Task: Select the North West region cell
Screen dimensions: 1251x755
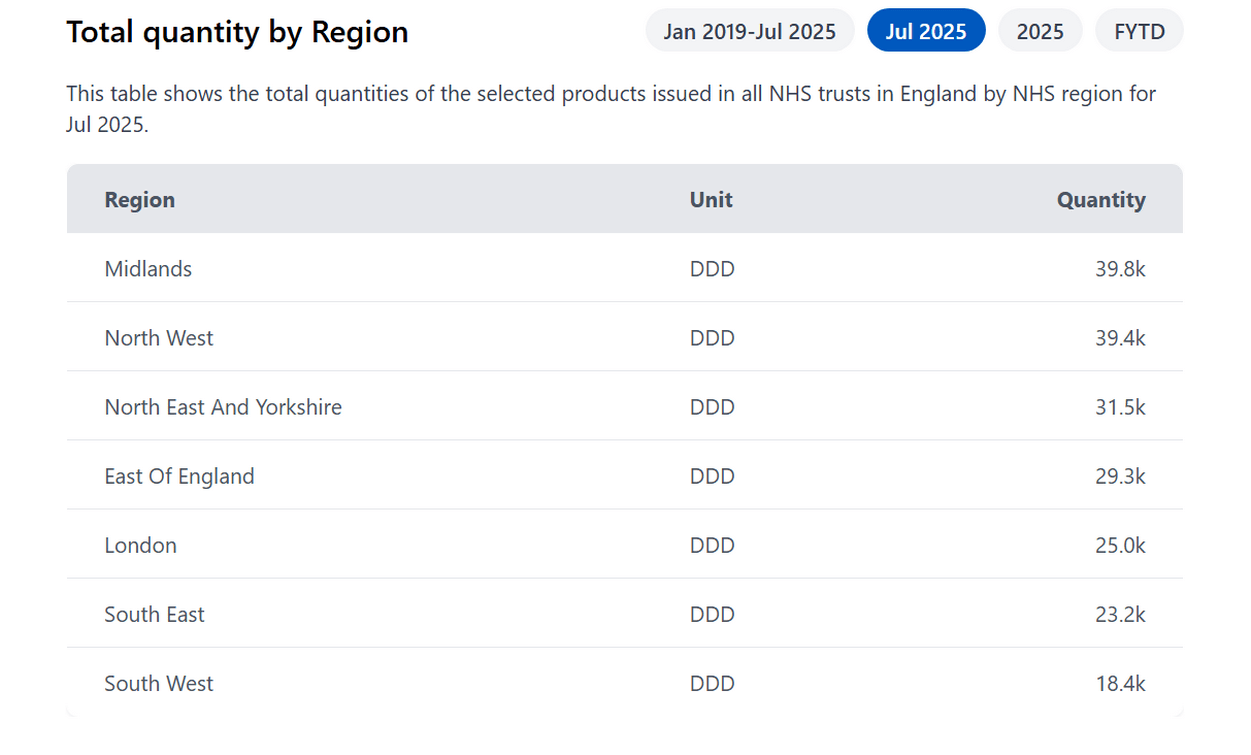Action: 159,338
